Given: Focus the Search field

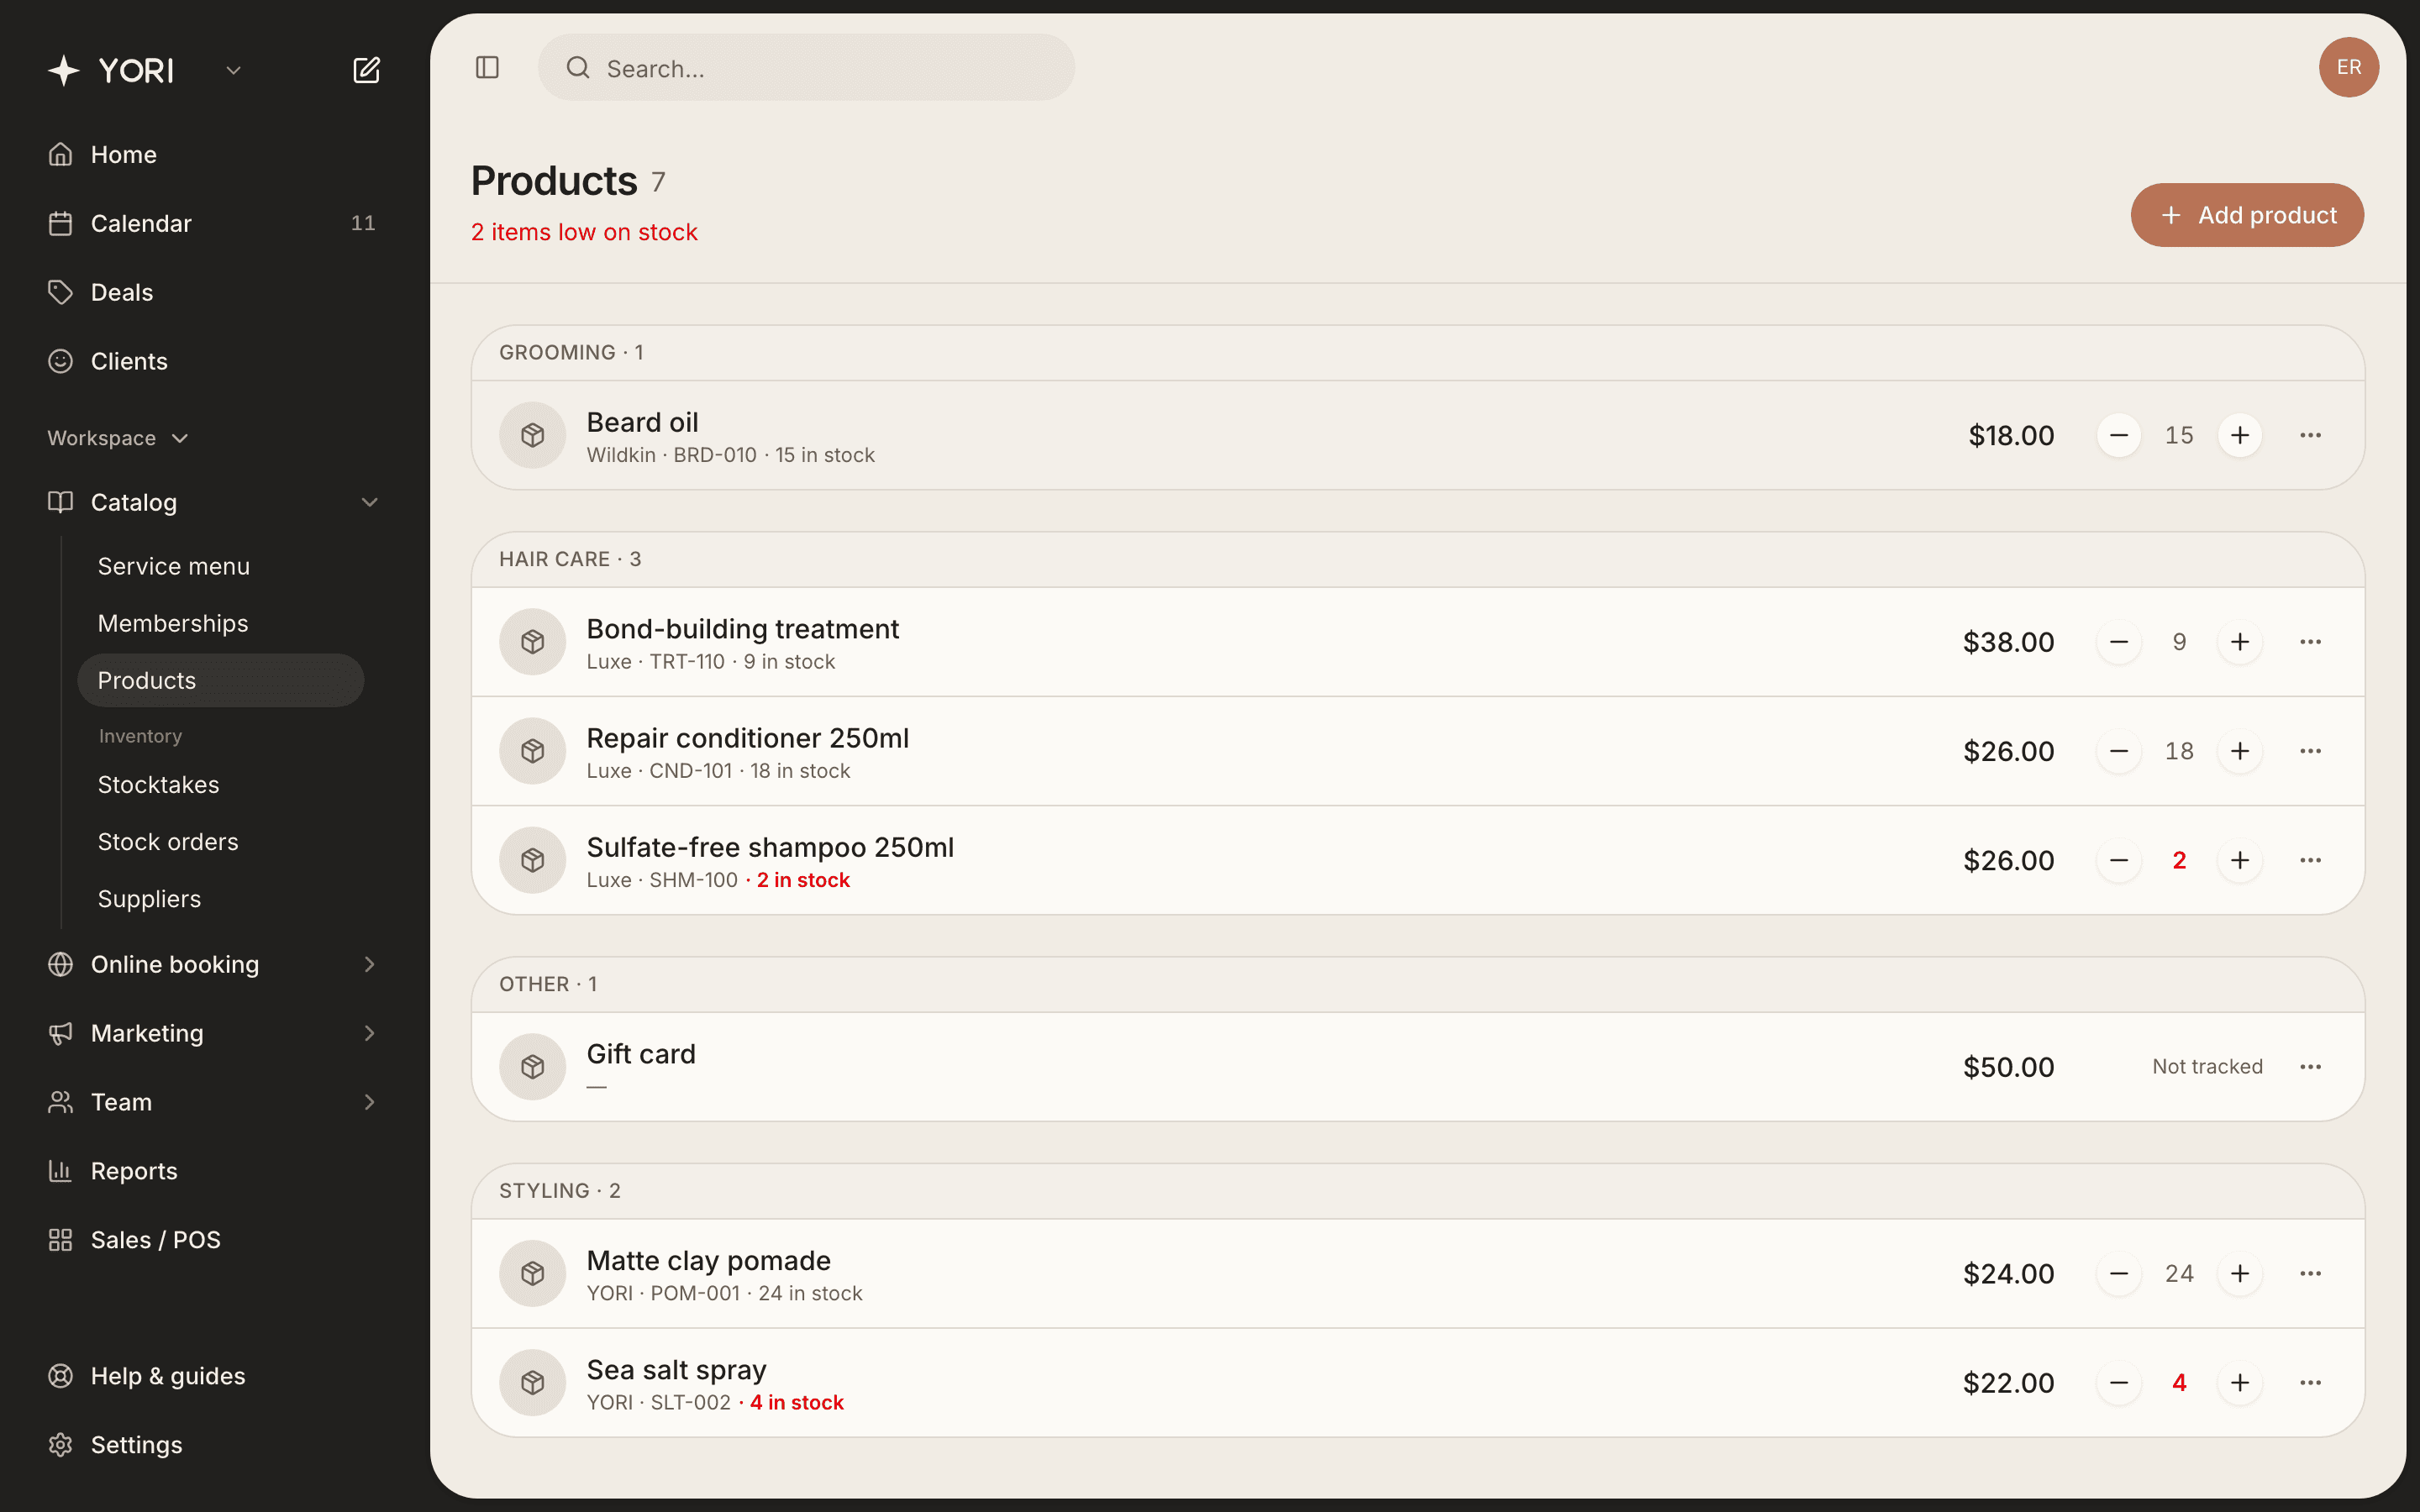Looking at the screenshot, I should 806,67.
